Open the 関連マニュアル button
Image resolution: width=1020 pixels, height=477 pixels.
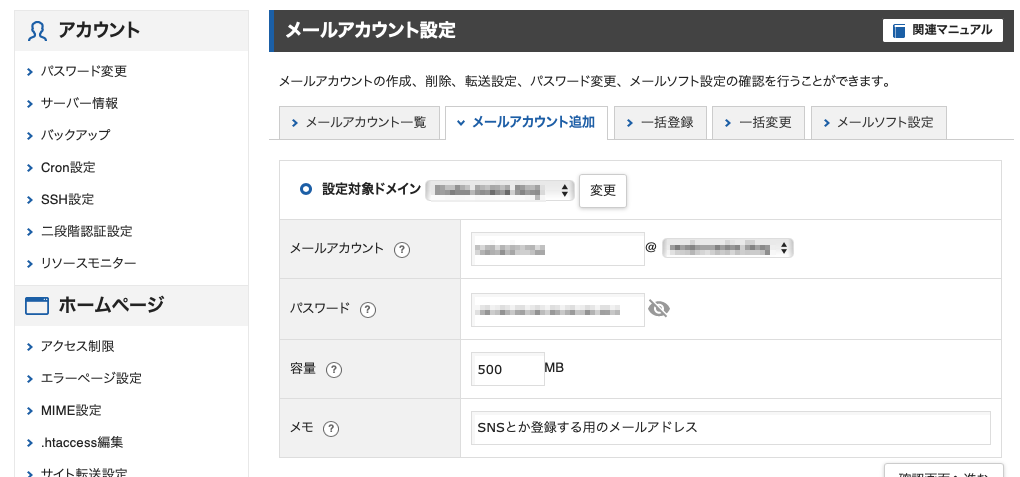(x=943, y=31)
